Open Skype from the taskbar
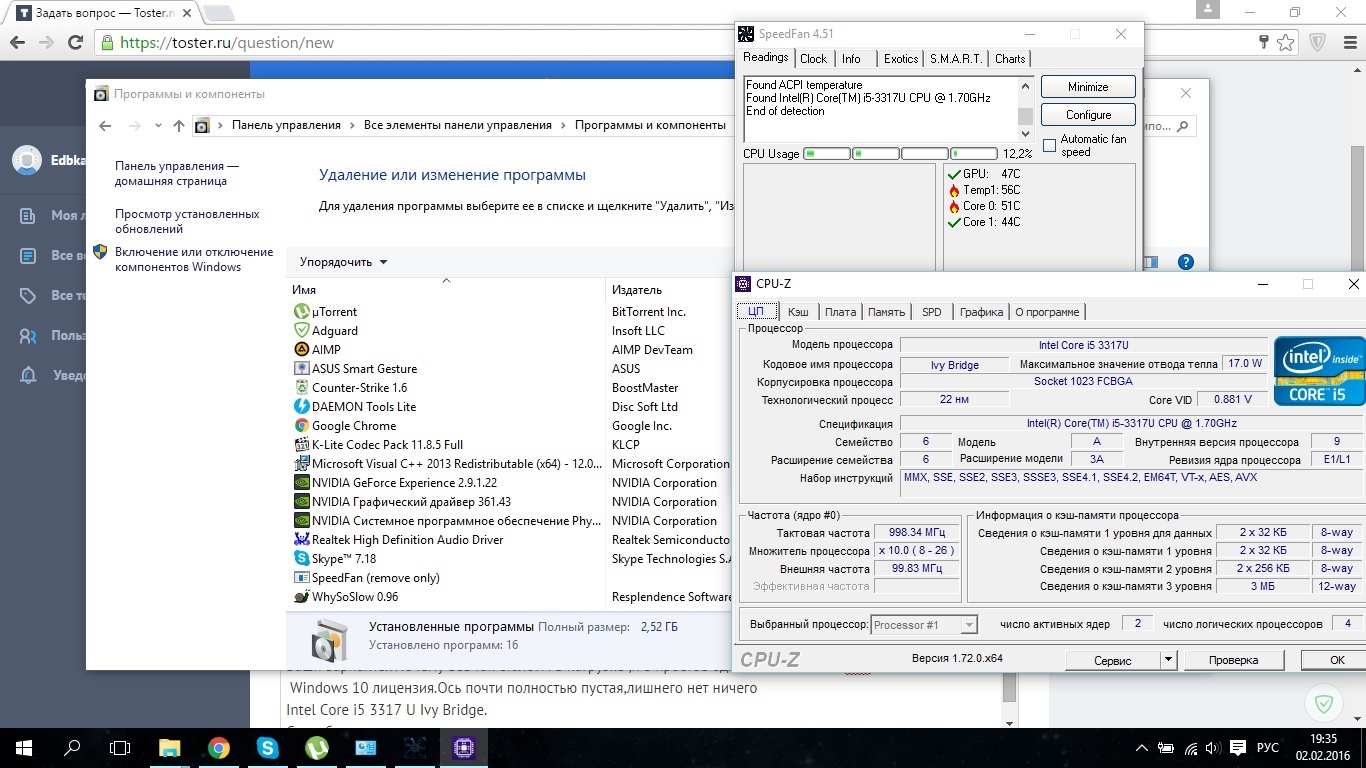Image resolution: width=1366 pixels, height=768 pixels. 268,748
